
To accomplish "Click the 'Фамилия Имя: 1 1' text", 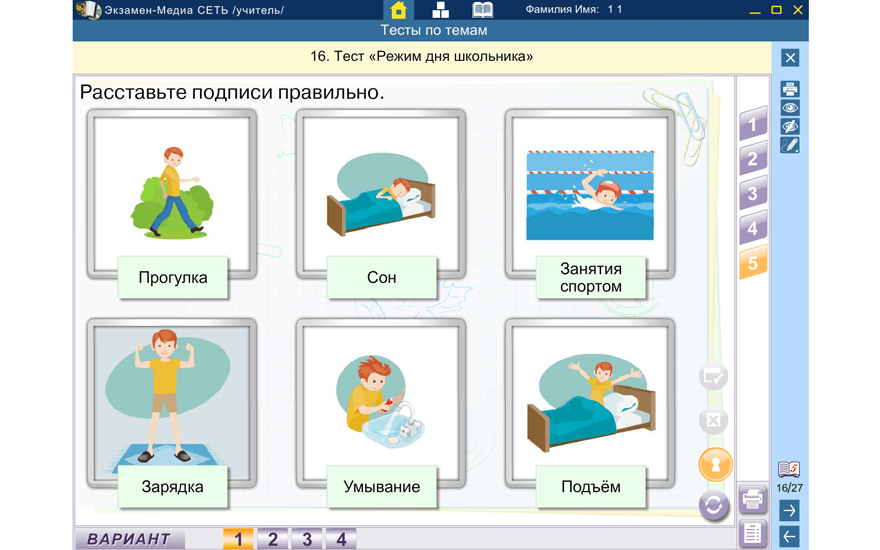I will pos(574,10).
